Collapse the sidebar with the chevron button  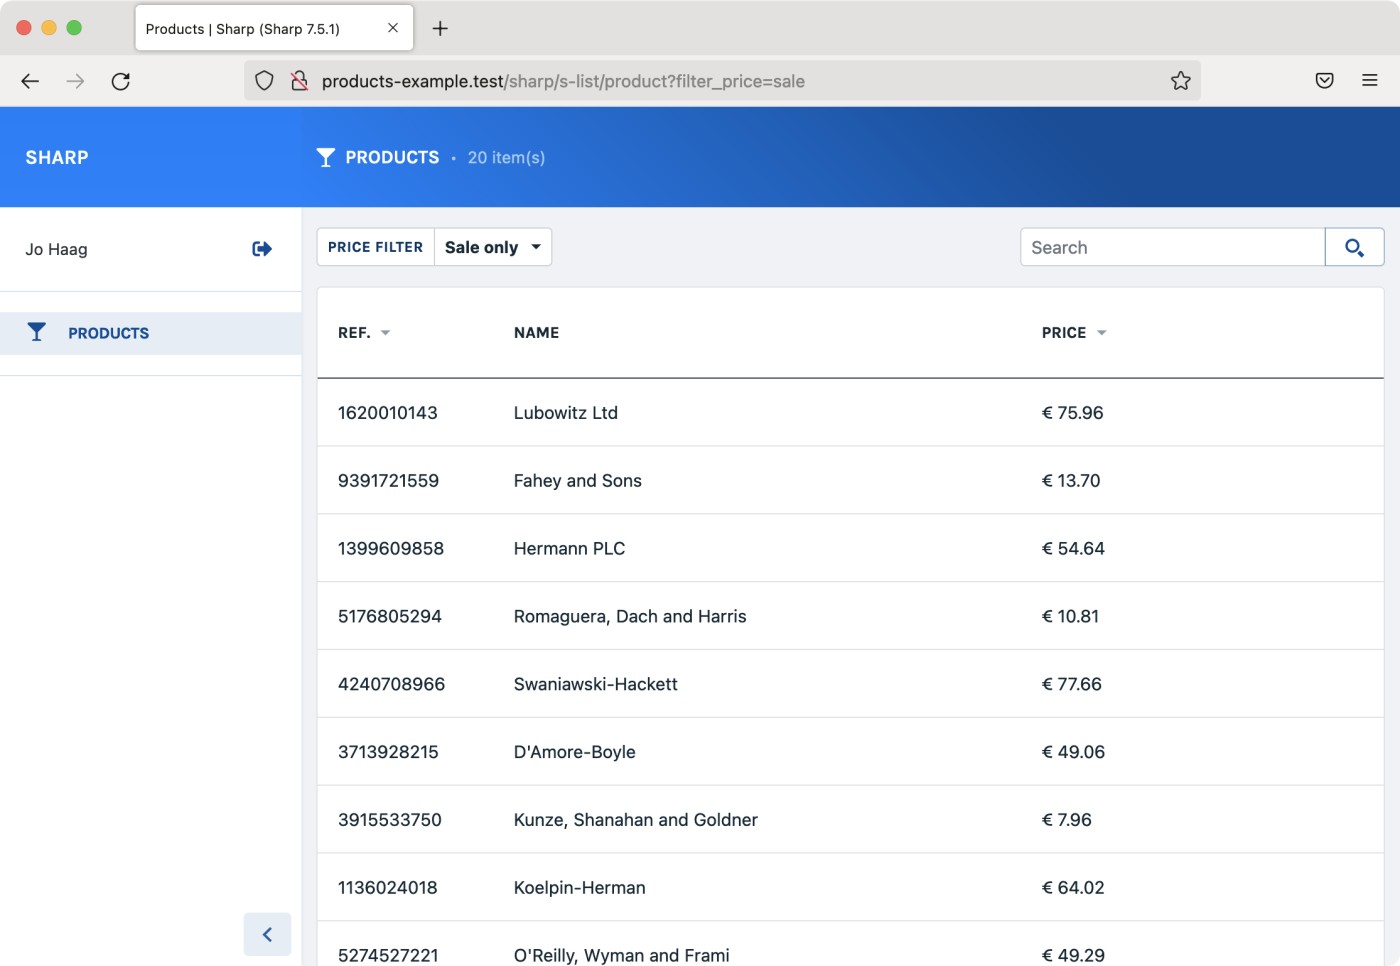pos(267,934)
